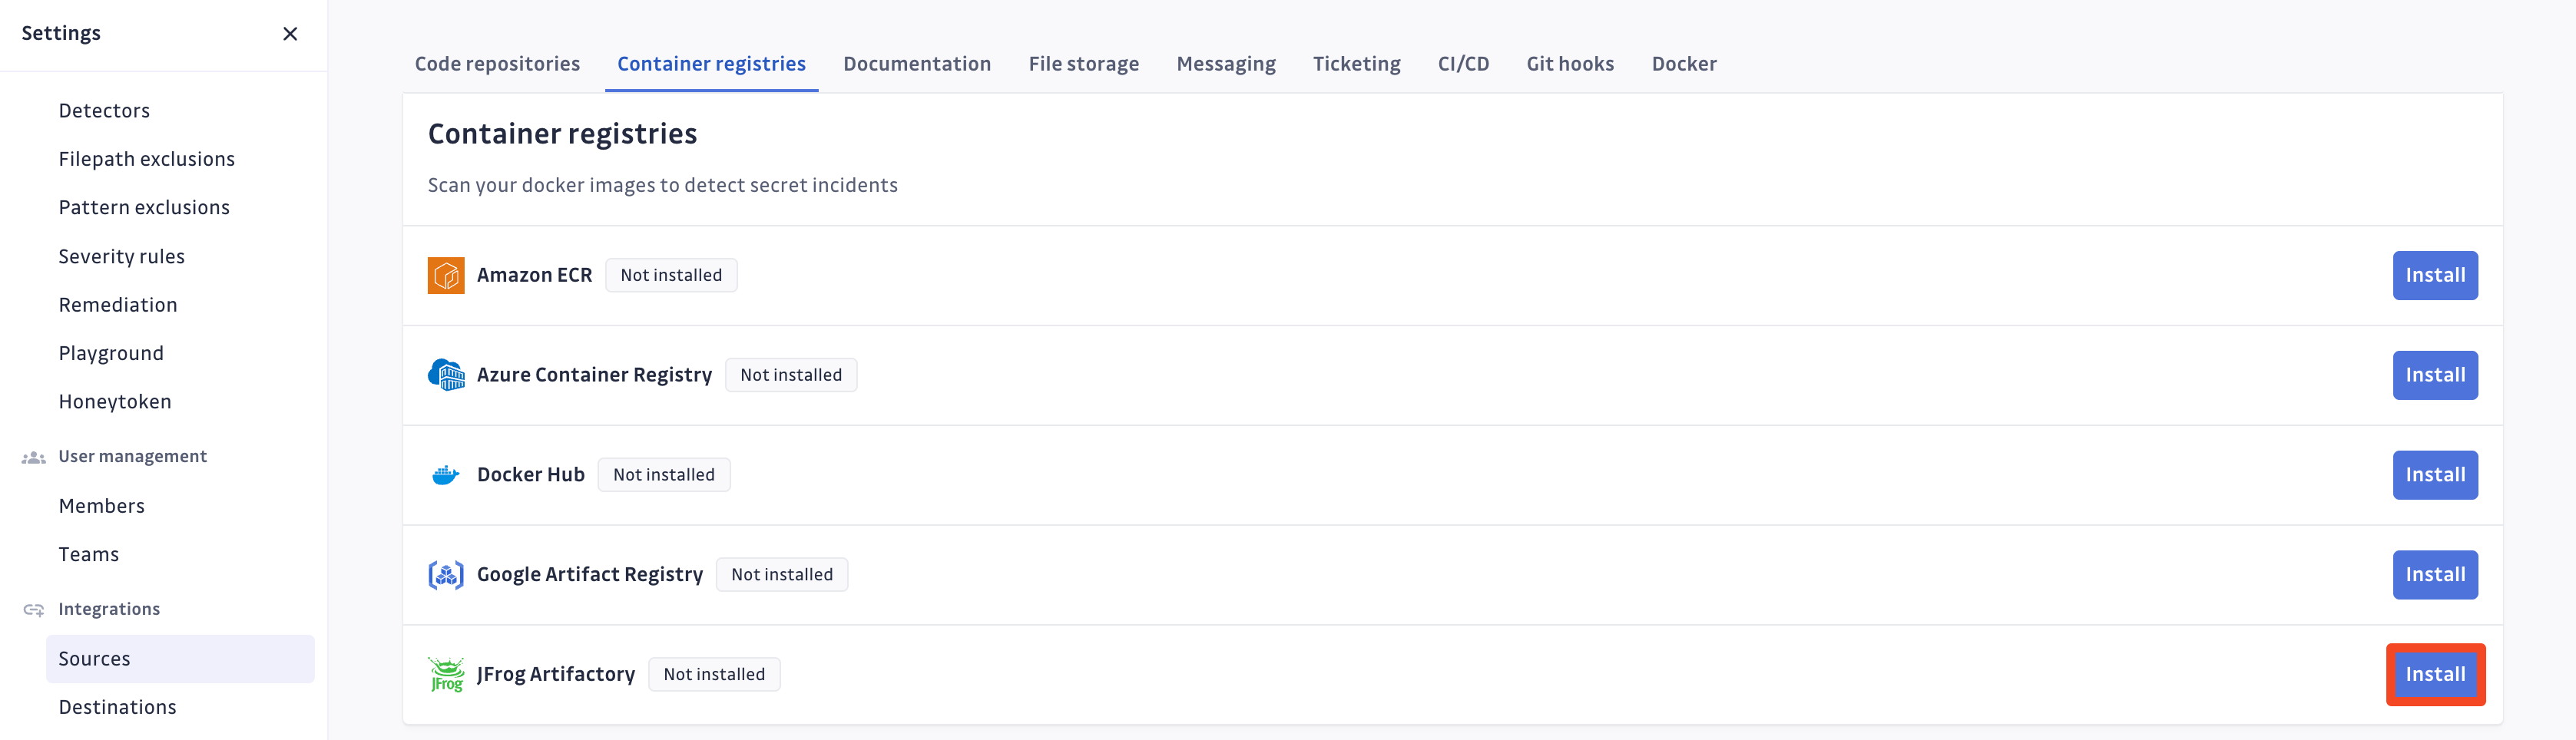This screenshot has width=2576, height=740.
Task: Click the Azure Container Registry logo icon
Action: point(446,375)
